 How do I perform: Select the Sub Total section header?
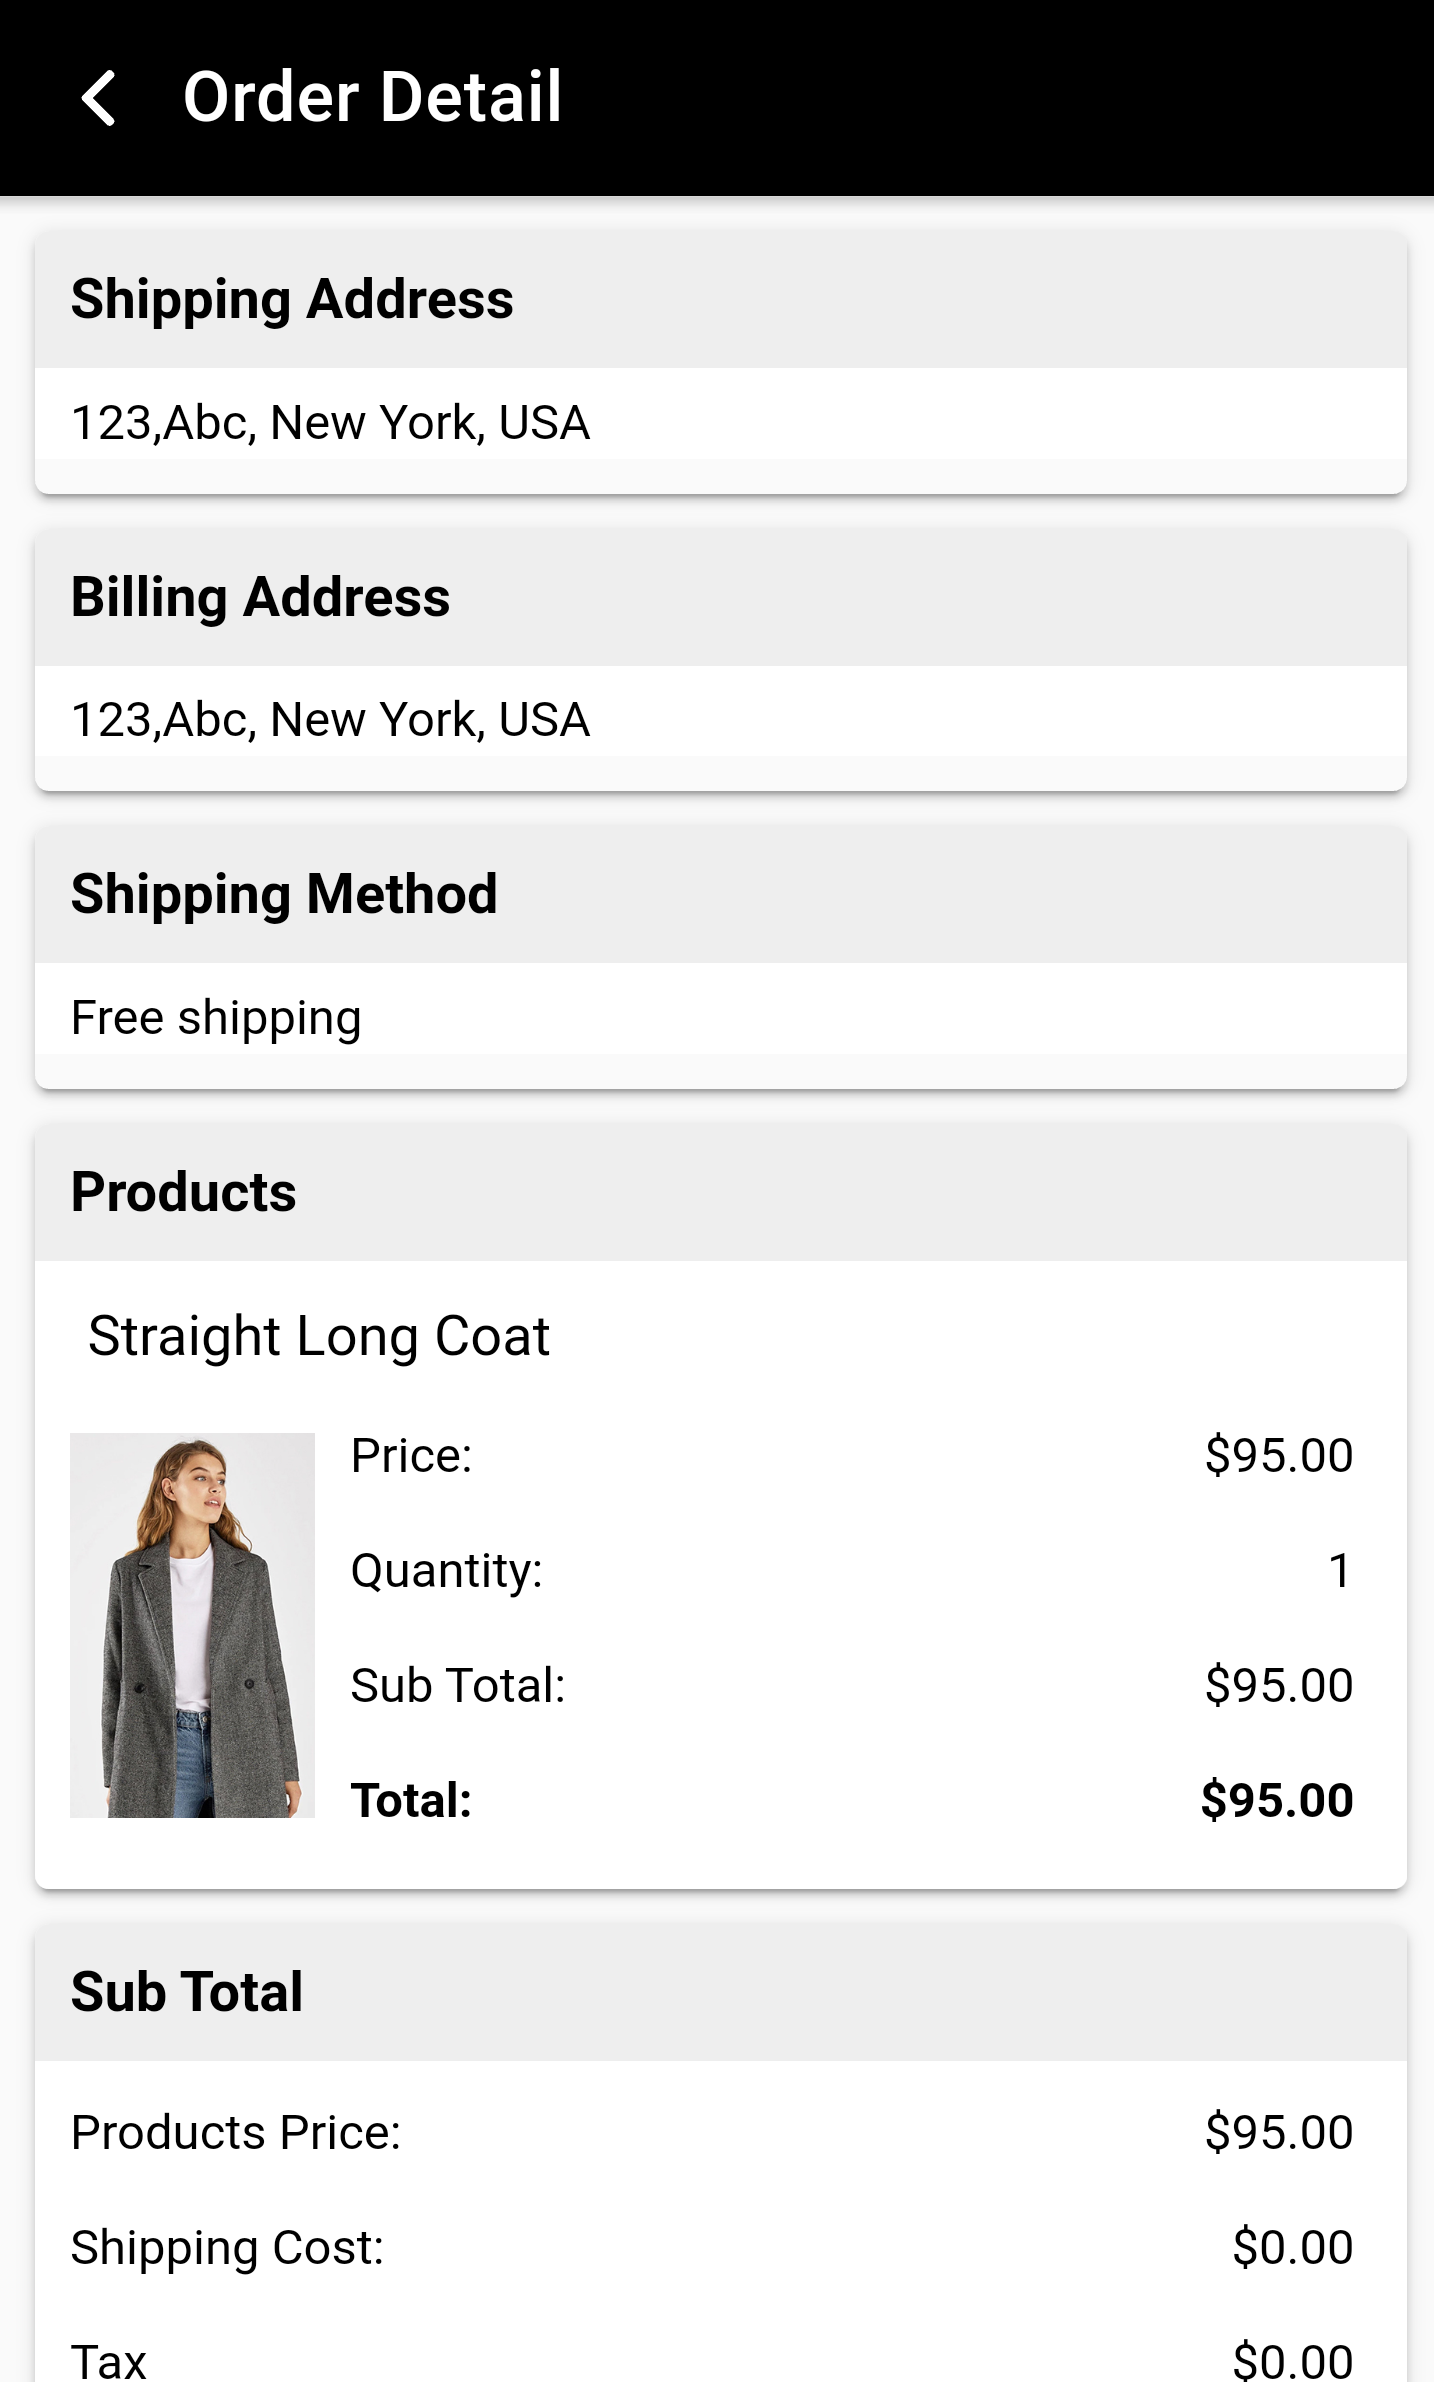pos(187,1991)
